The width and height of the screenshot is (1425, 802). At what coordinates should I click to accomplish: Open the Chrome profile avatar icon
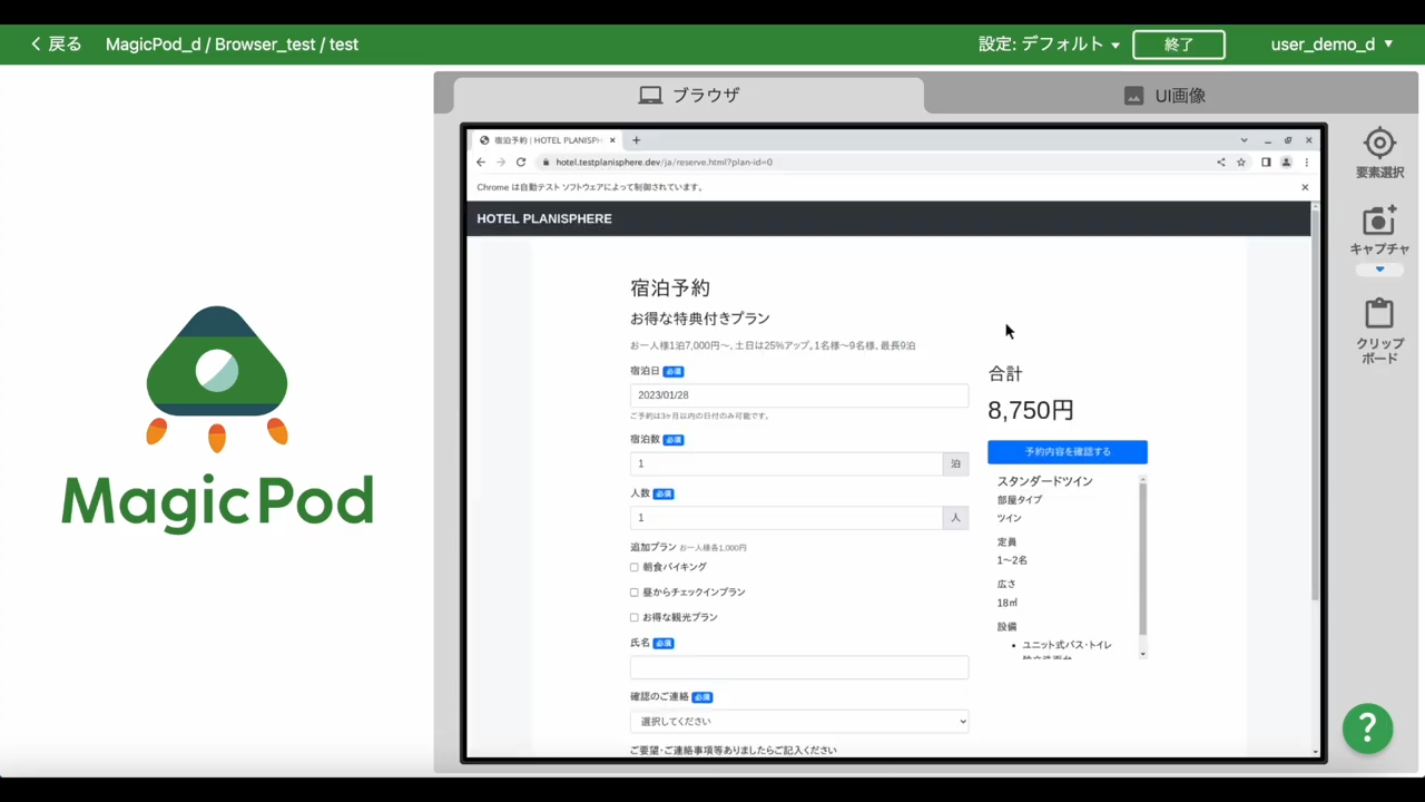click(1286, 162)
